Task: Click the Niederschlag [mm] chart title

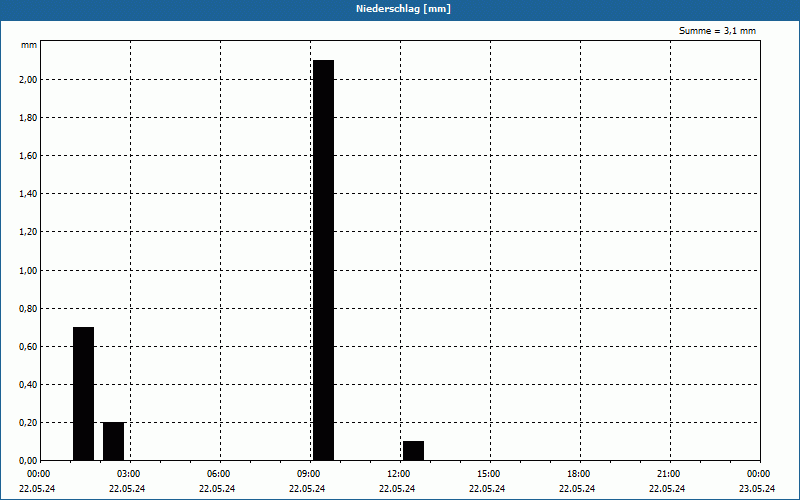Action: pos(403,9)
